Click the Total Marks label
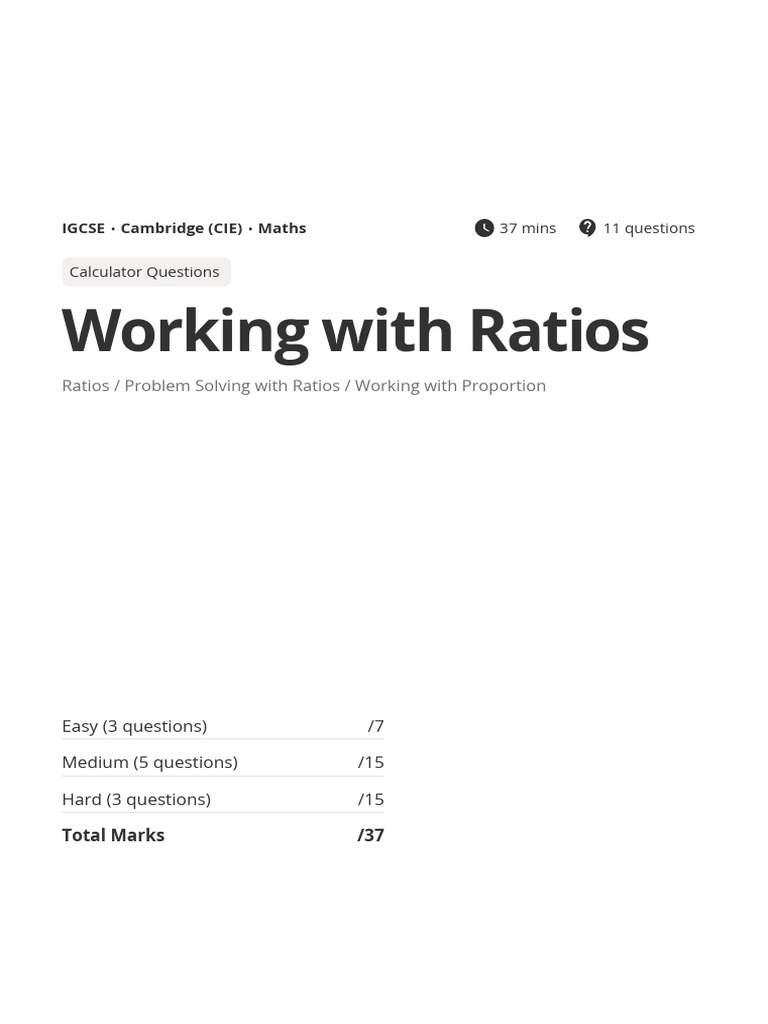The height and width of the screenshot is (1024, 768). [113, 835]
